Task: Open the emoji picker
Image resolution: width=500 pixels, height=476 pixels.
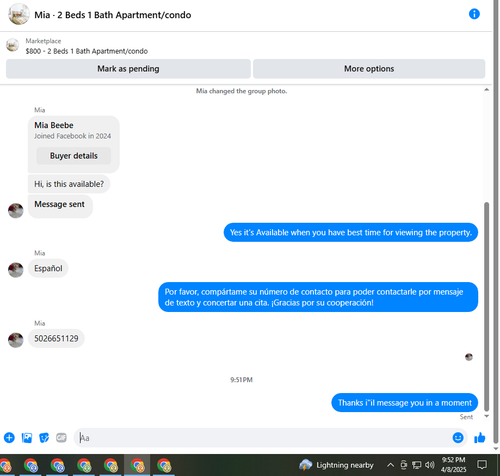Action: pyautogui.click(x=458, y=437)
